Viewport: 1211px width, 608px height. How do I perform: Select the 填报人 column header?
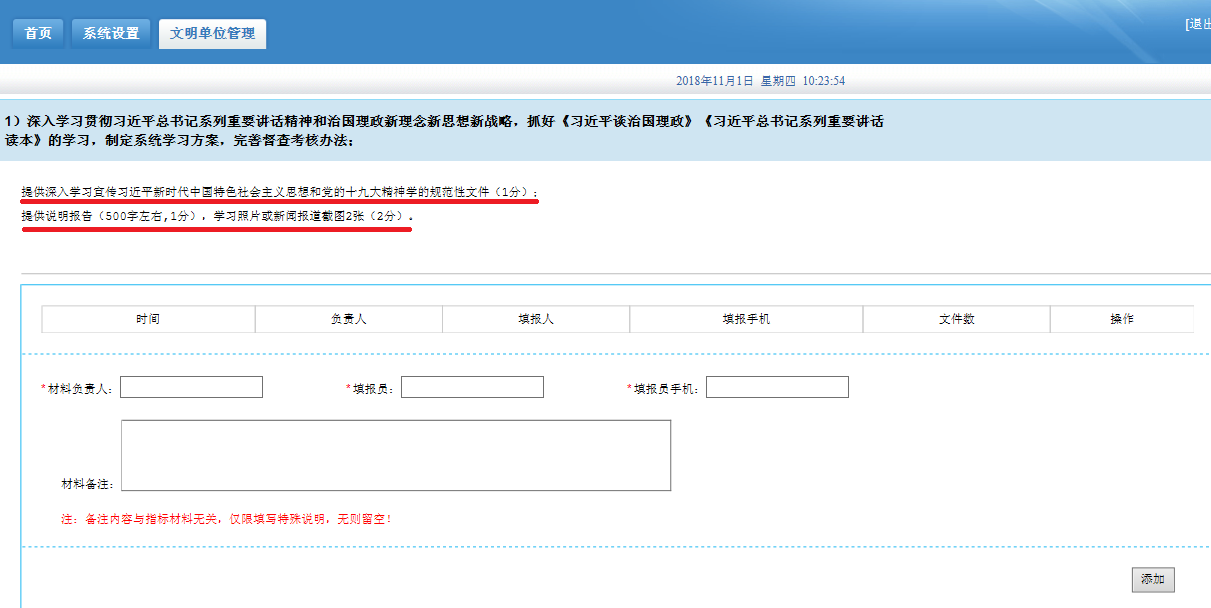pos(536,319)
